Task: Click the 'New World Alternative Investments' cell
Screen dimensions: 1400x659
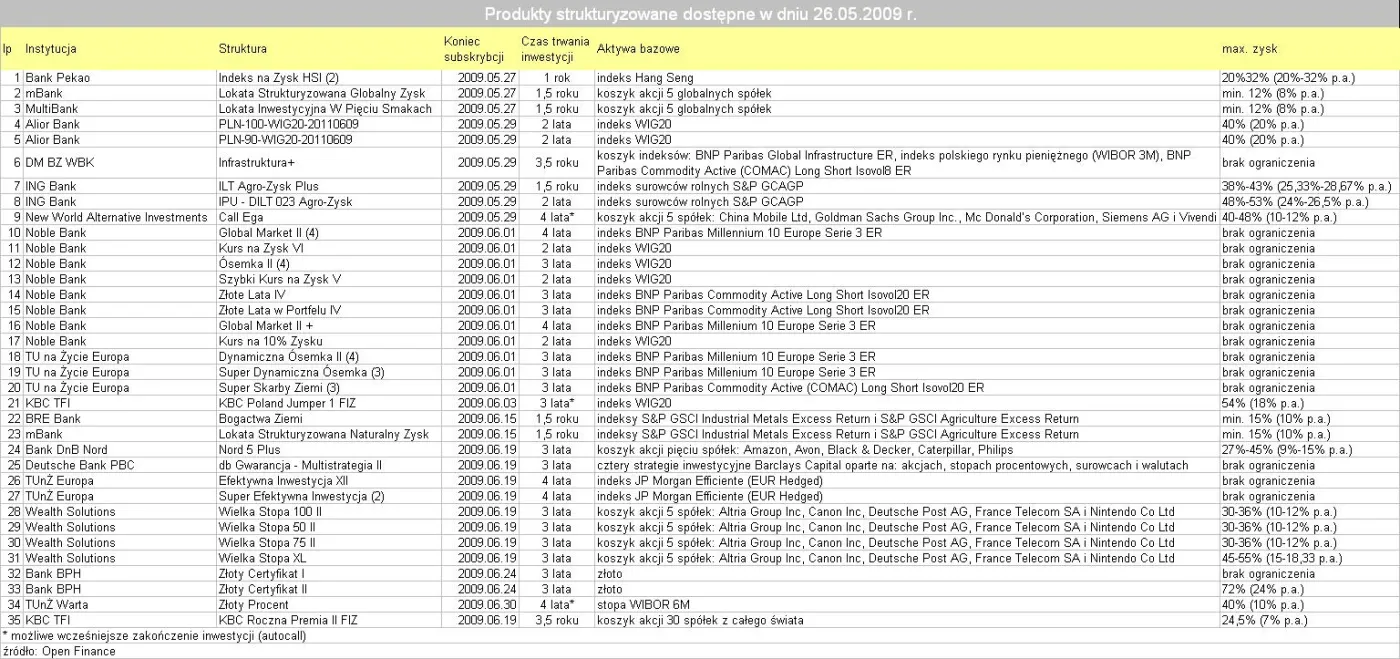Action: 112,217
